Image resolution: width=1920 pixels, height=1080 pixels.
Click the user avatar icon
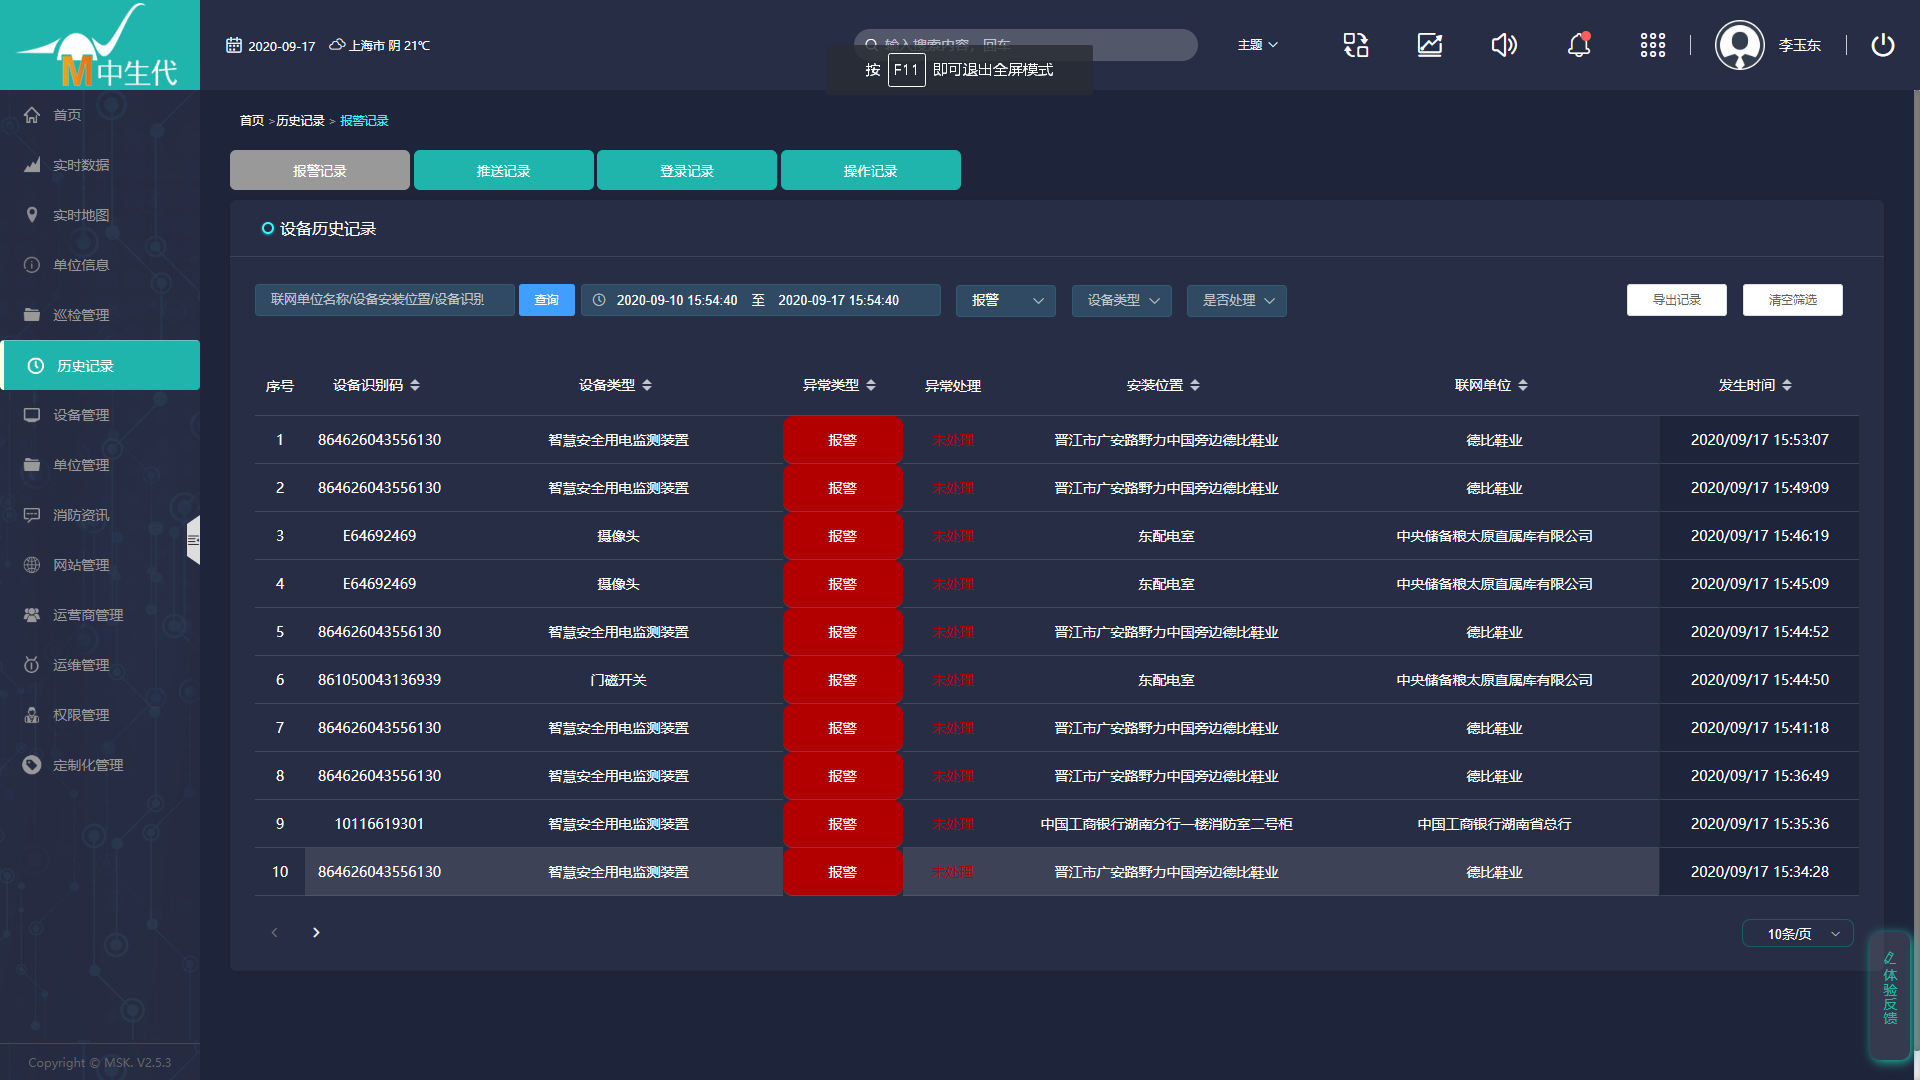1739,45
